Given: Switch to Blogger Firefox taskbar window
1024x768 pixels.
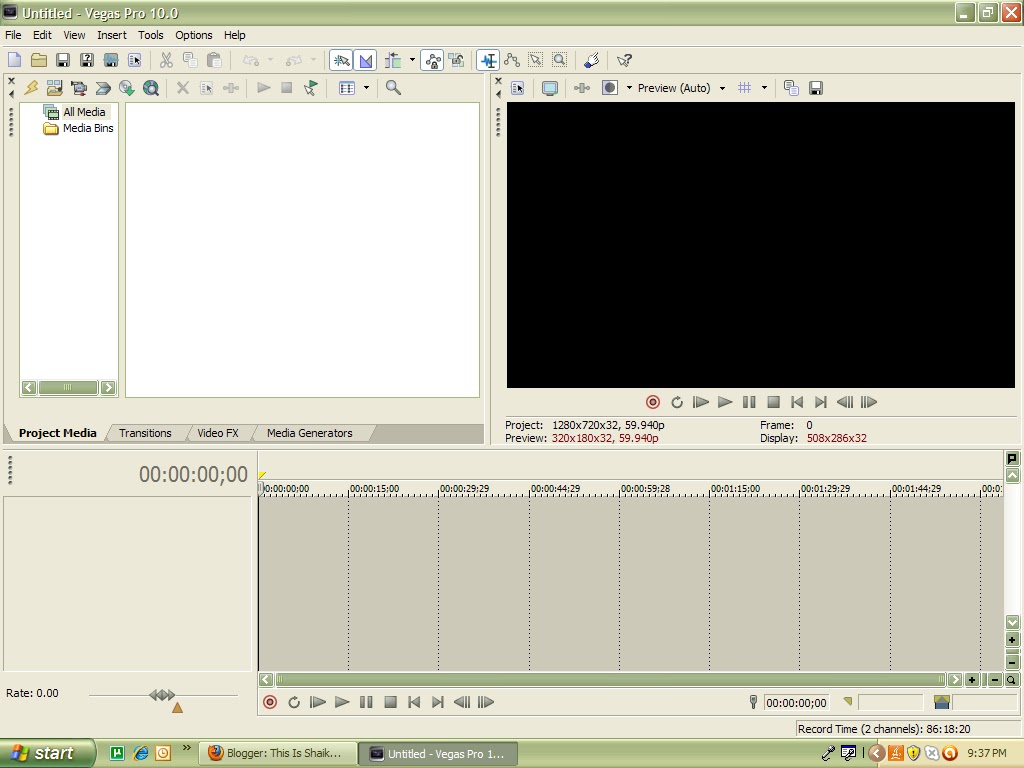Looking at the screenshot, I should pos(278,754).
